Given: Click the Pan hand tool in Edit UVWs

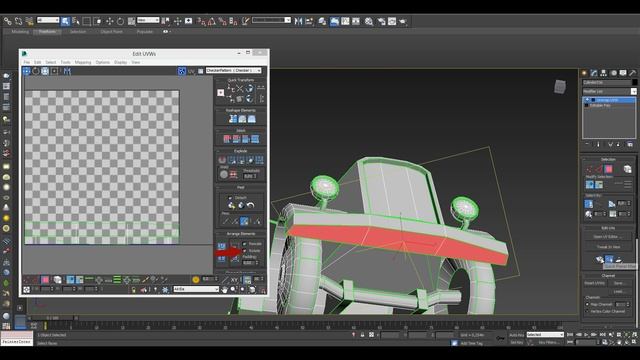Looking at the screenshot, I should tap(224, 289).
